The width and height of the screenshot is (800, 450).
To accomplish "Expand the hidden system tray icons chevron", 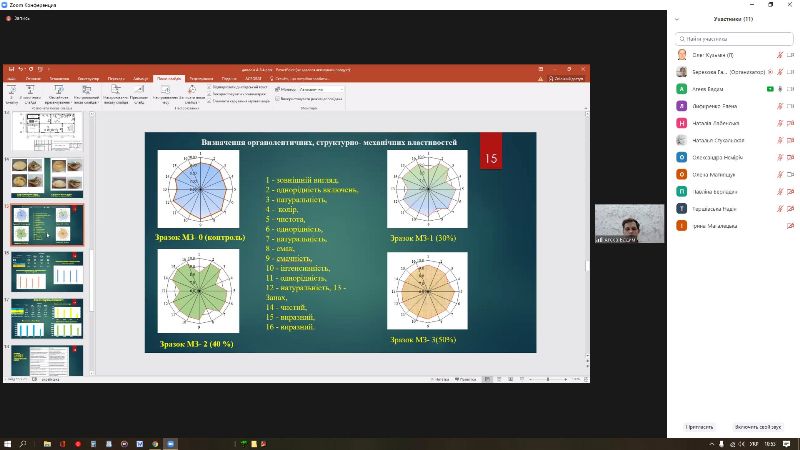I will pos(712,444).
